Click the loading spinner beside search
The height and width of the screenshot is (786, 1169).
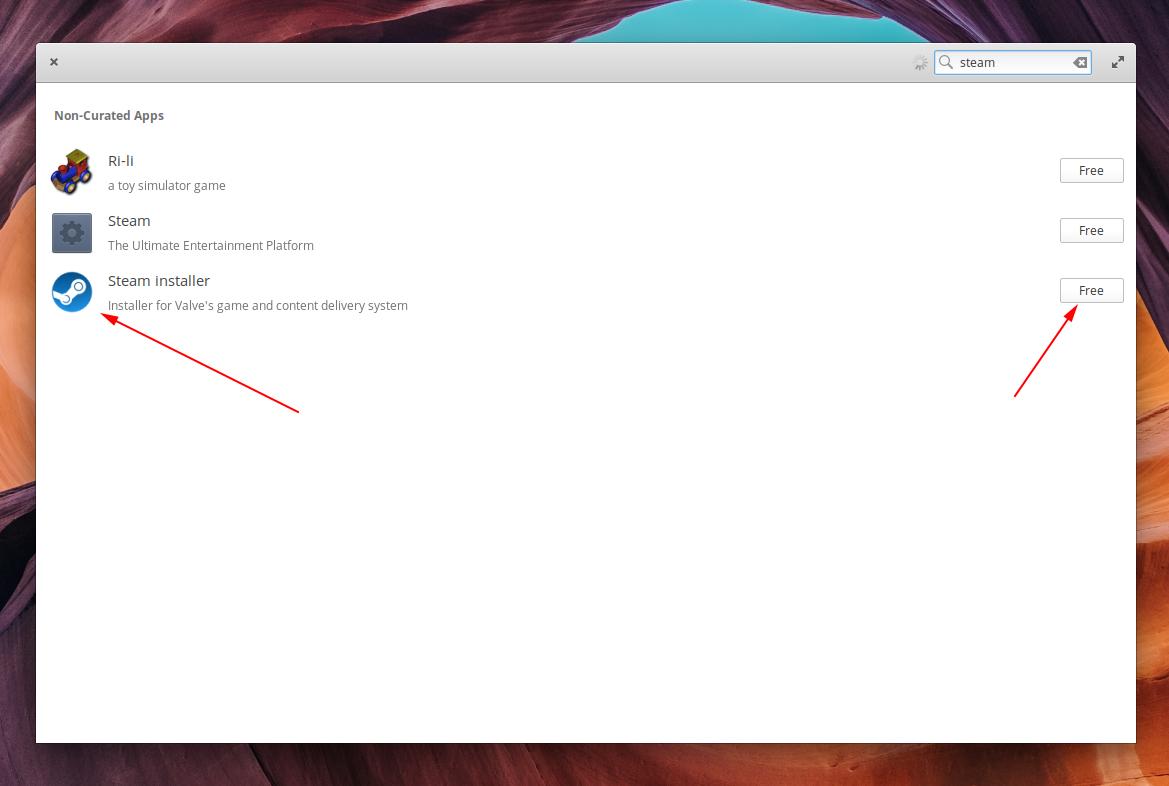pyautogui.click(x=921, y=63)
